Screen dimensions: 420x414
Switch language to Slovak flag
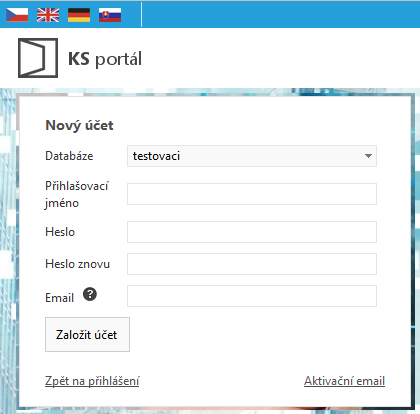coord(110,15)
